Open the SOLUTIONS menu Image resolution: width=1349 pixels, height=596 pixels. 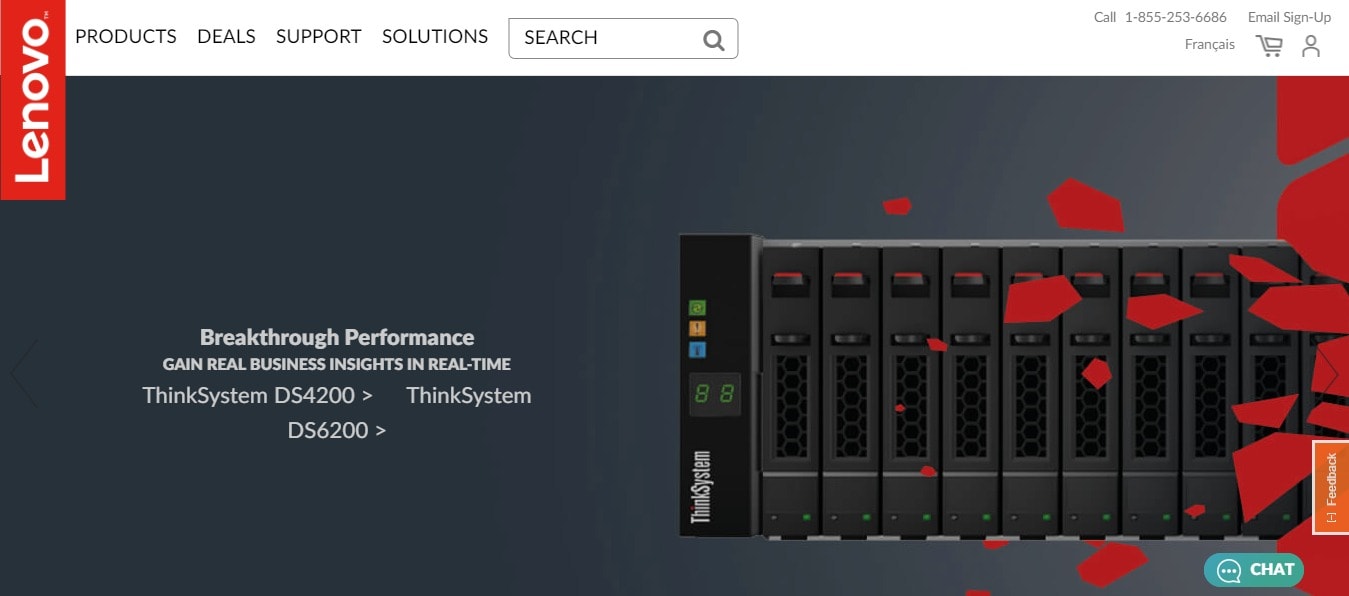(x=435, y=37)
